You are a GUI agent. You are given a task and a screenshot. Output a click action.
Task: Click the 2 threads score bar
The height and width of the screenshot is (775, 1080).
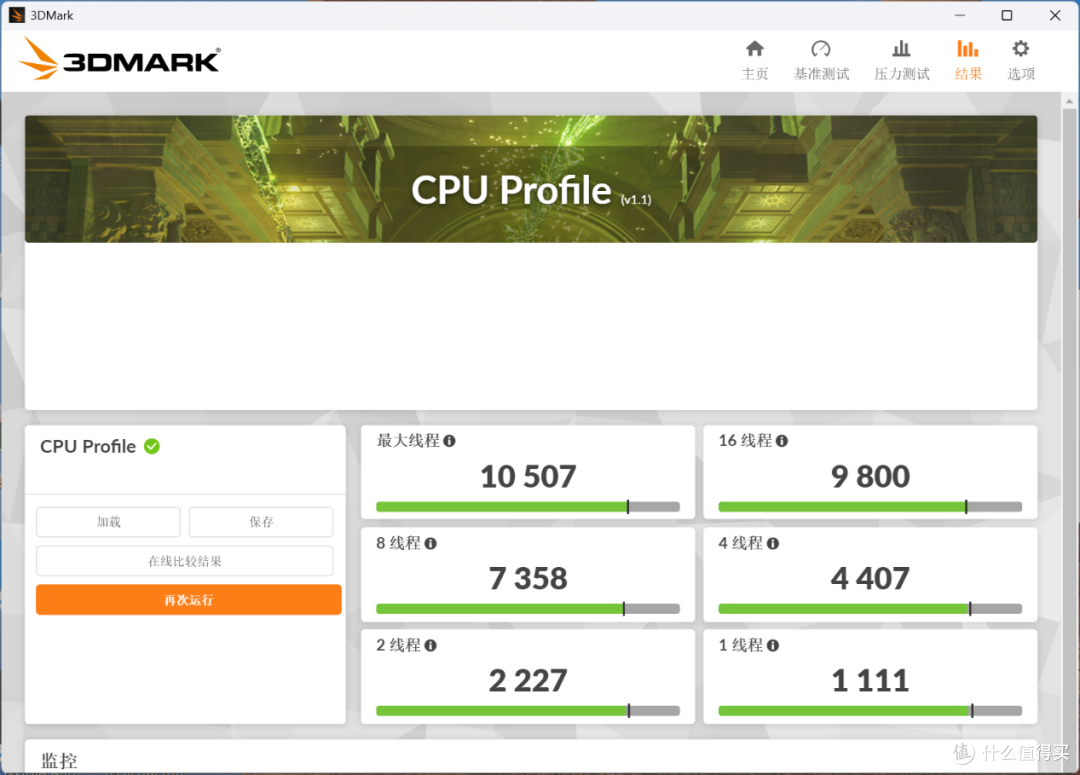(x=528, y=711)
